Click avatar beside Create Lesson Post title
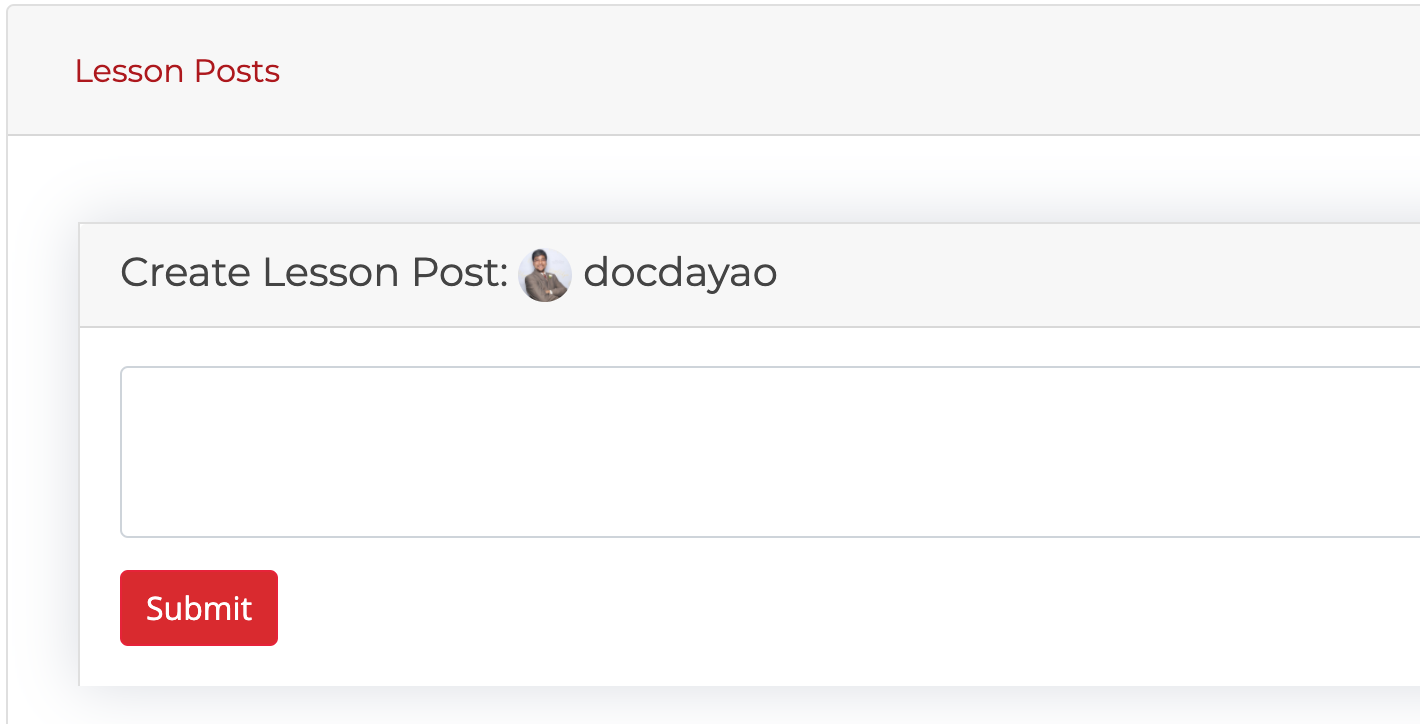Screen dimensions: 1420x724 click(545, 275)
